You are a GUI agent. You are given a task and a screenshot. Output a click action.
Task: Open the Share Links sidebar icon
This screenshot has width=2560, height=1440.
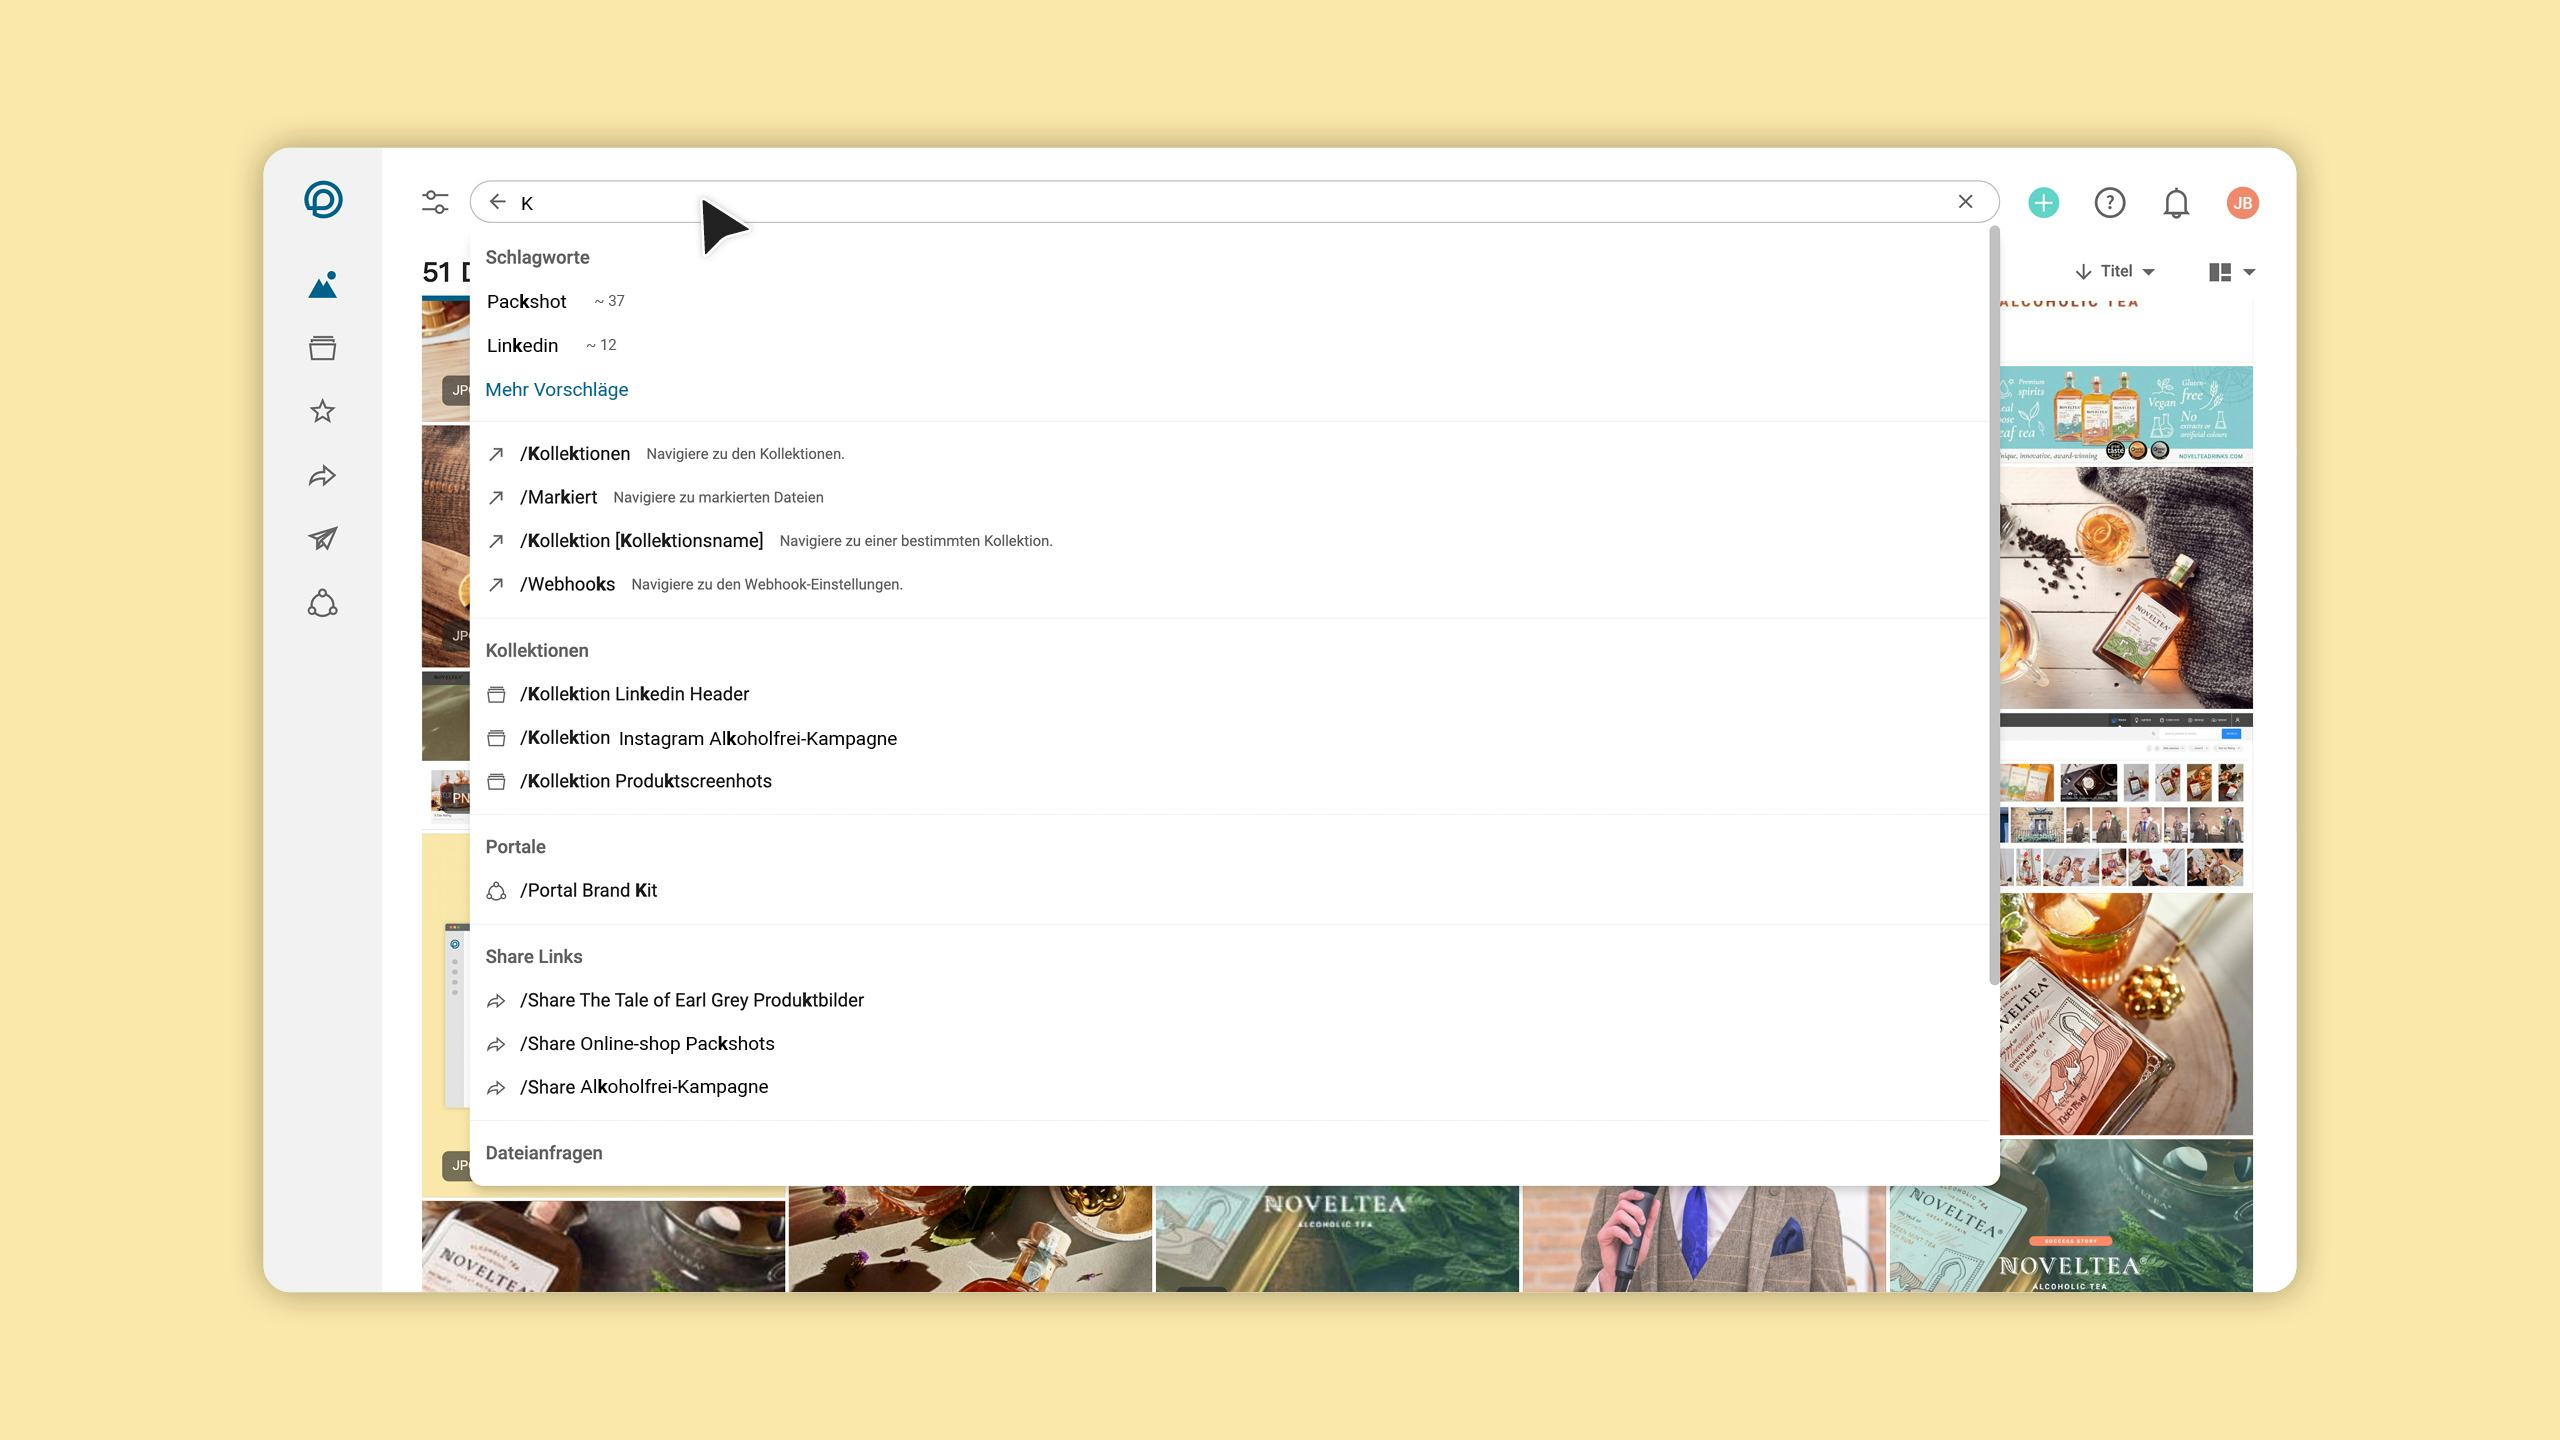point(322,476)
